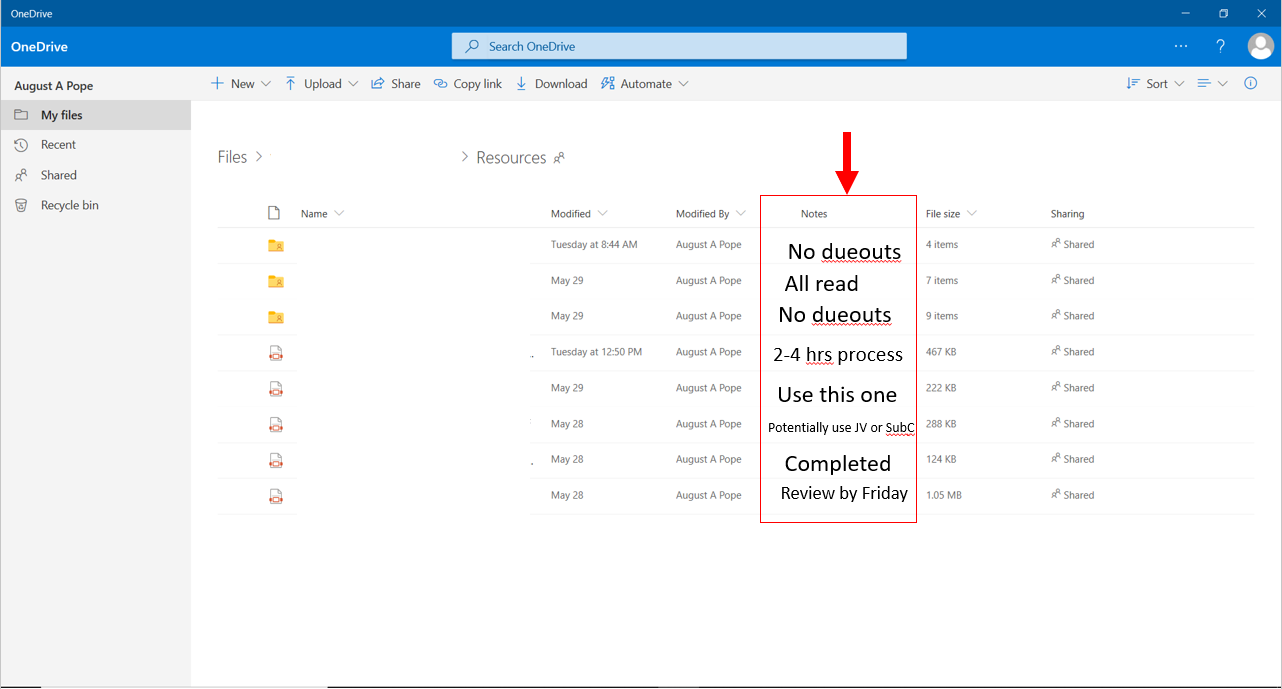The width and height of the screenshot is (1282, 689).
Task: Open the more options ellipsis next to search
Action: 1181,46
